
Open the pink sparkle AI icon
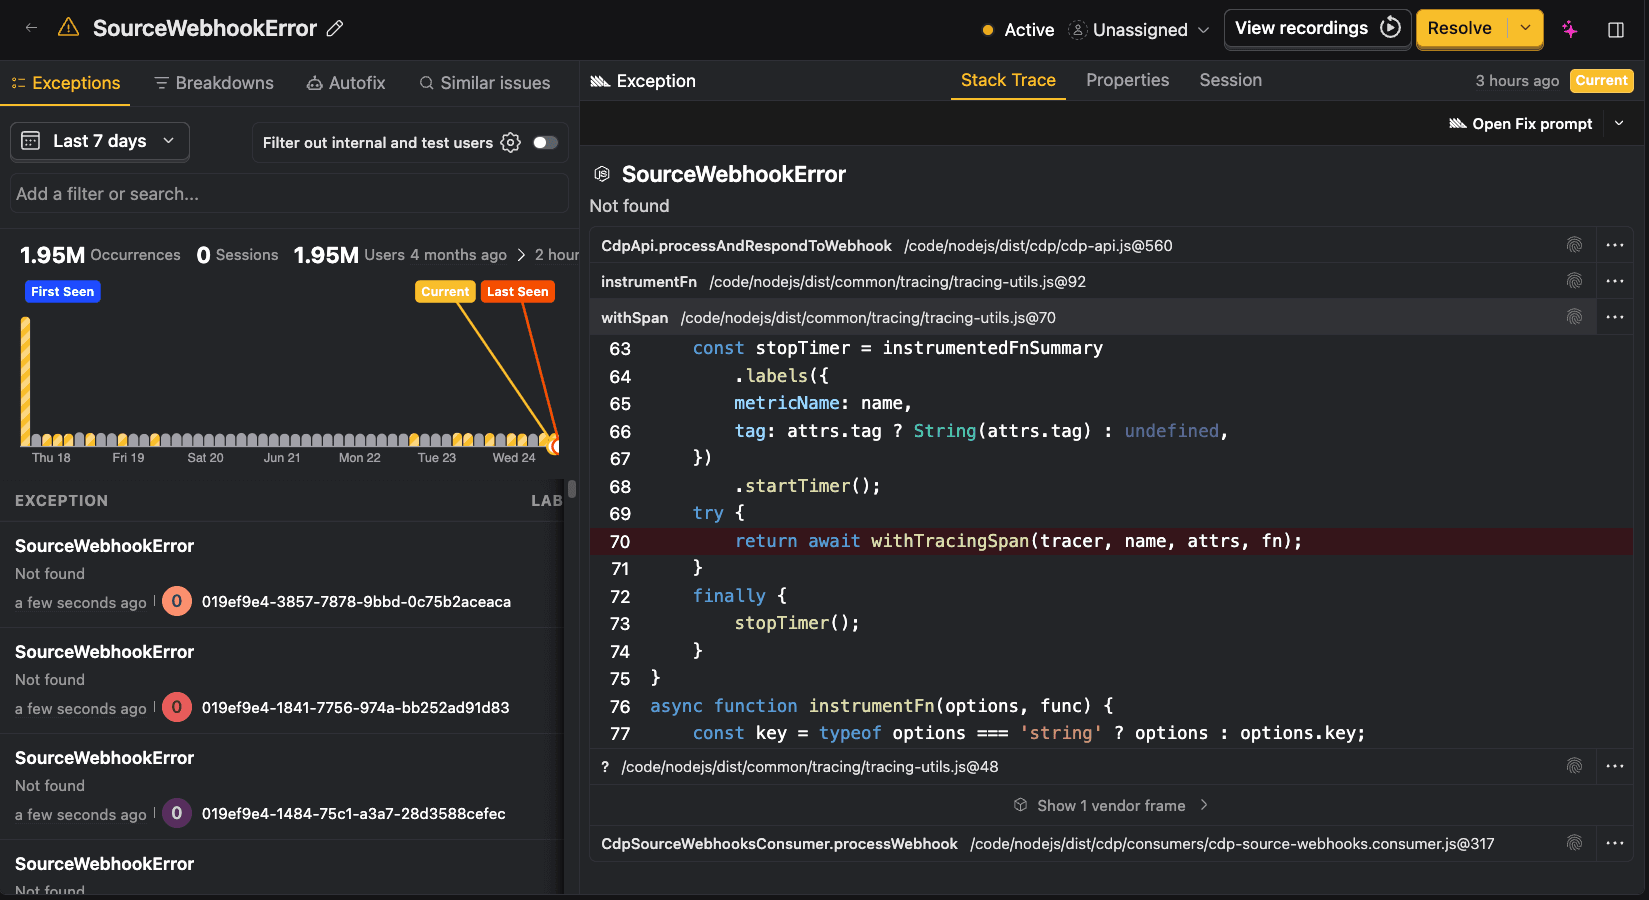coord(1570,29)
